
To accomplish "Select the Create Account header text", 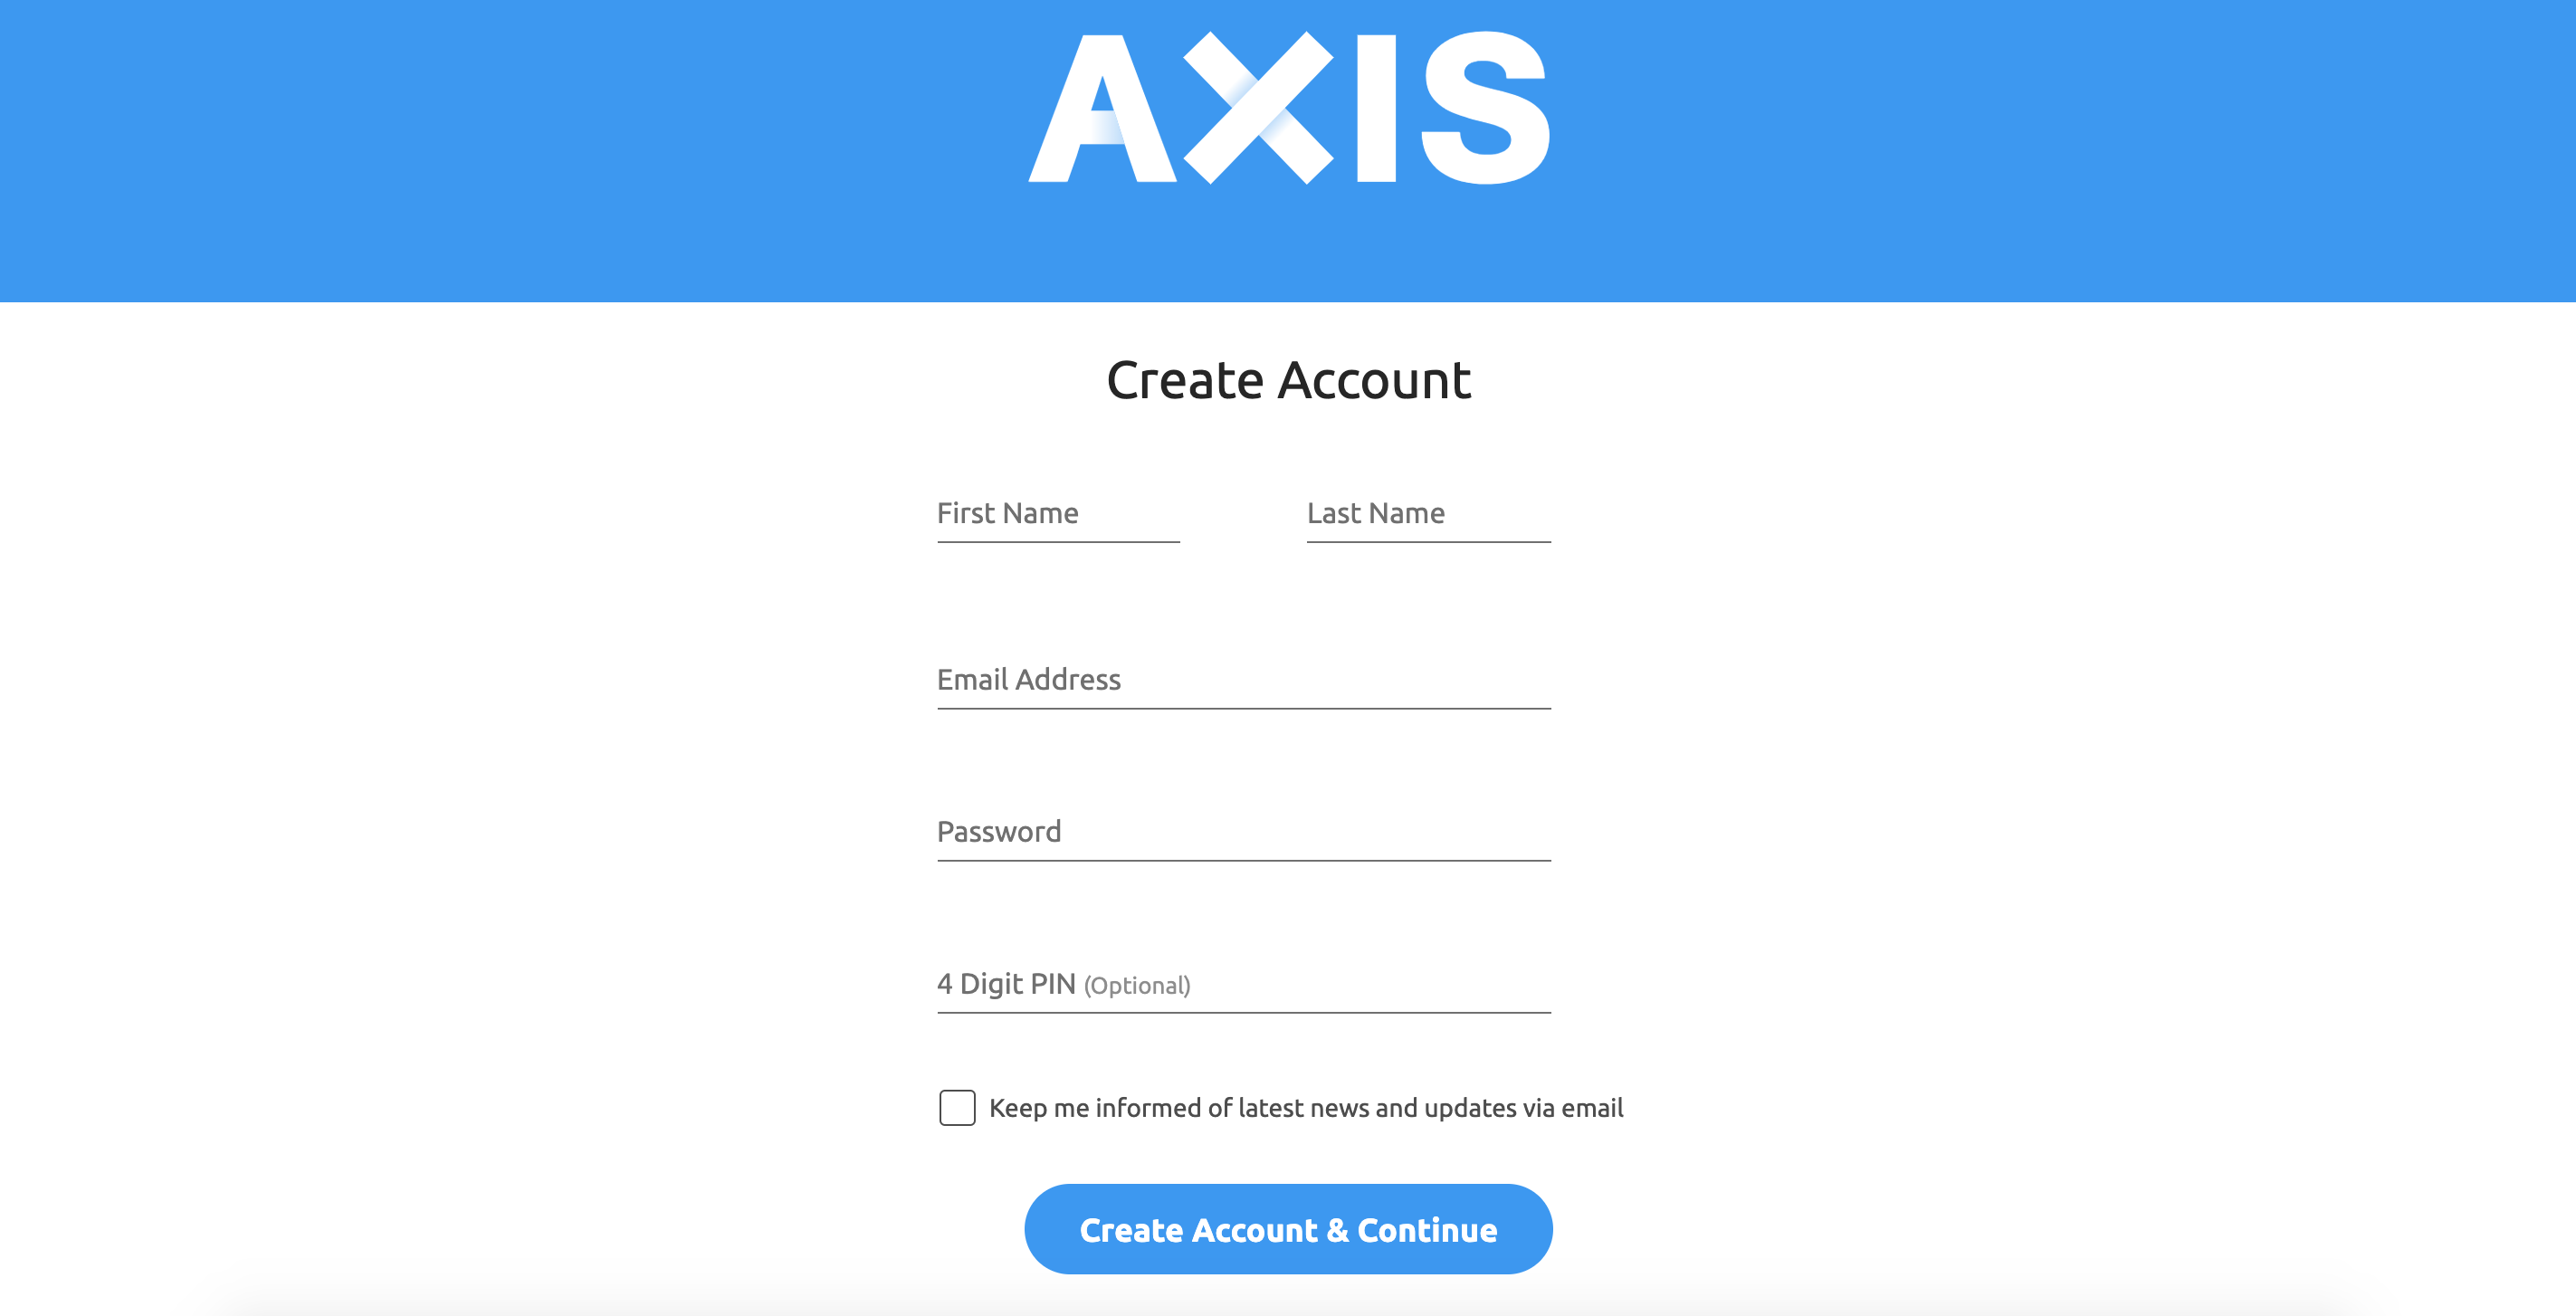I will coord(1289,377).
